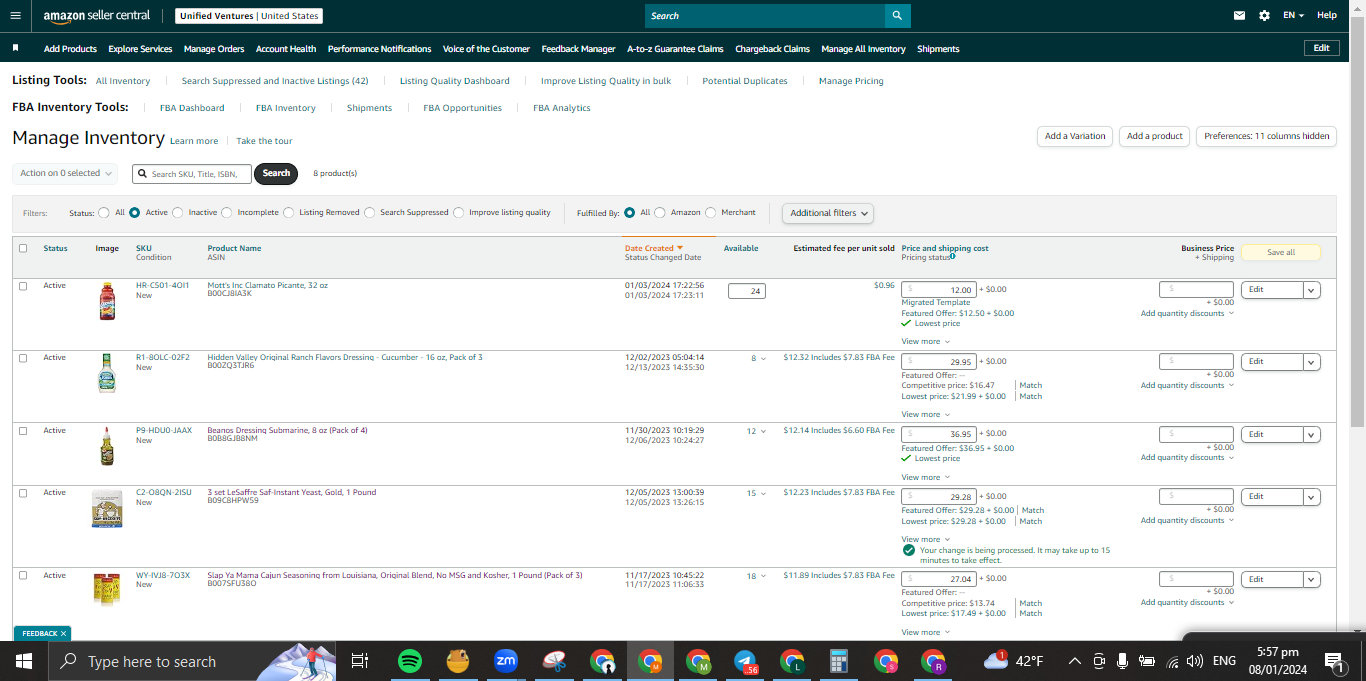Click the search magnifier button in top bar
Viewport: 1366px width, 681px height.
click(x=897, y=16)
